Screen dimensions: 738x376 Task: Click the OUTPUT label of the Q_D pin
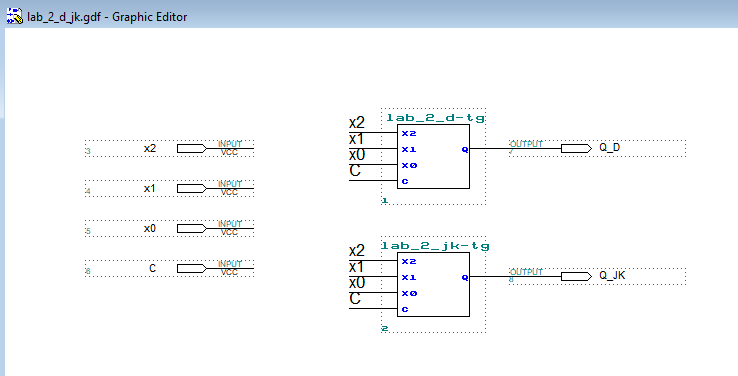527,144
